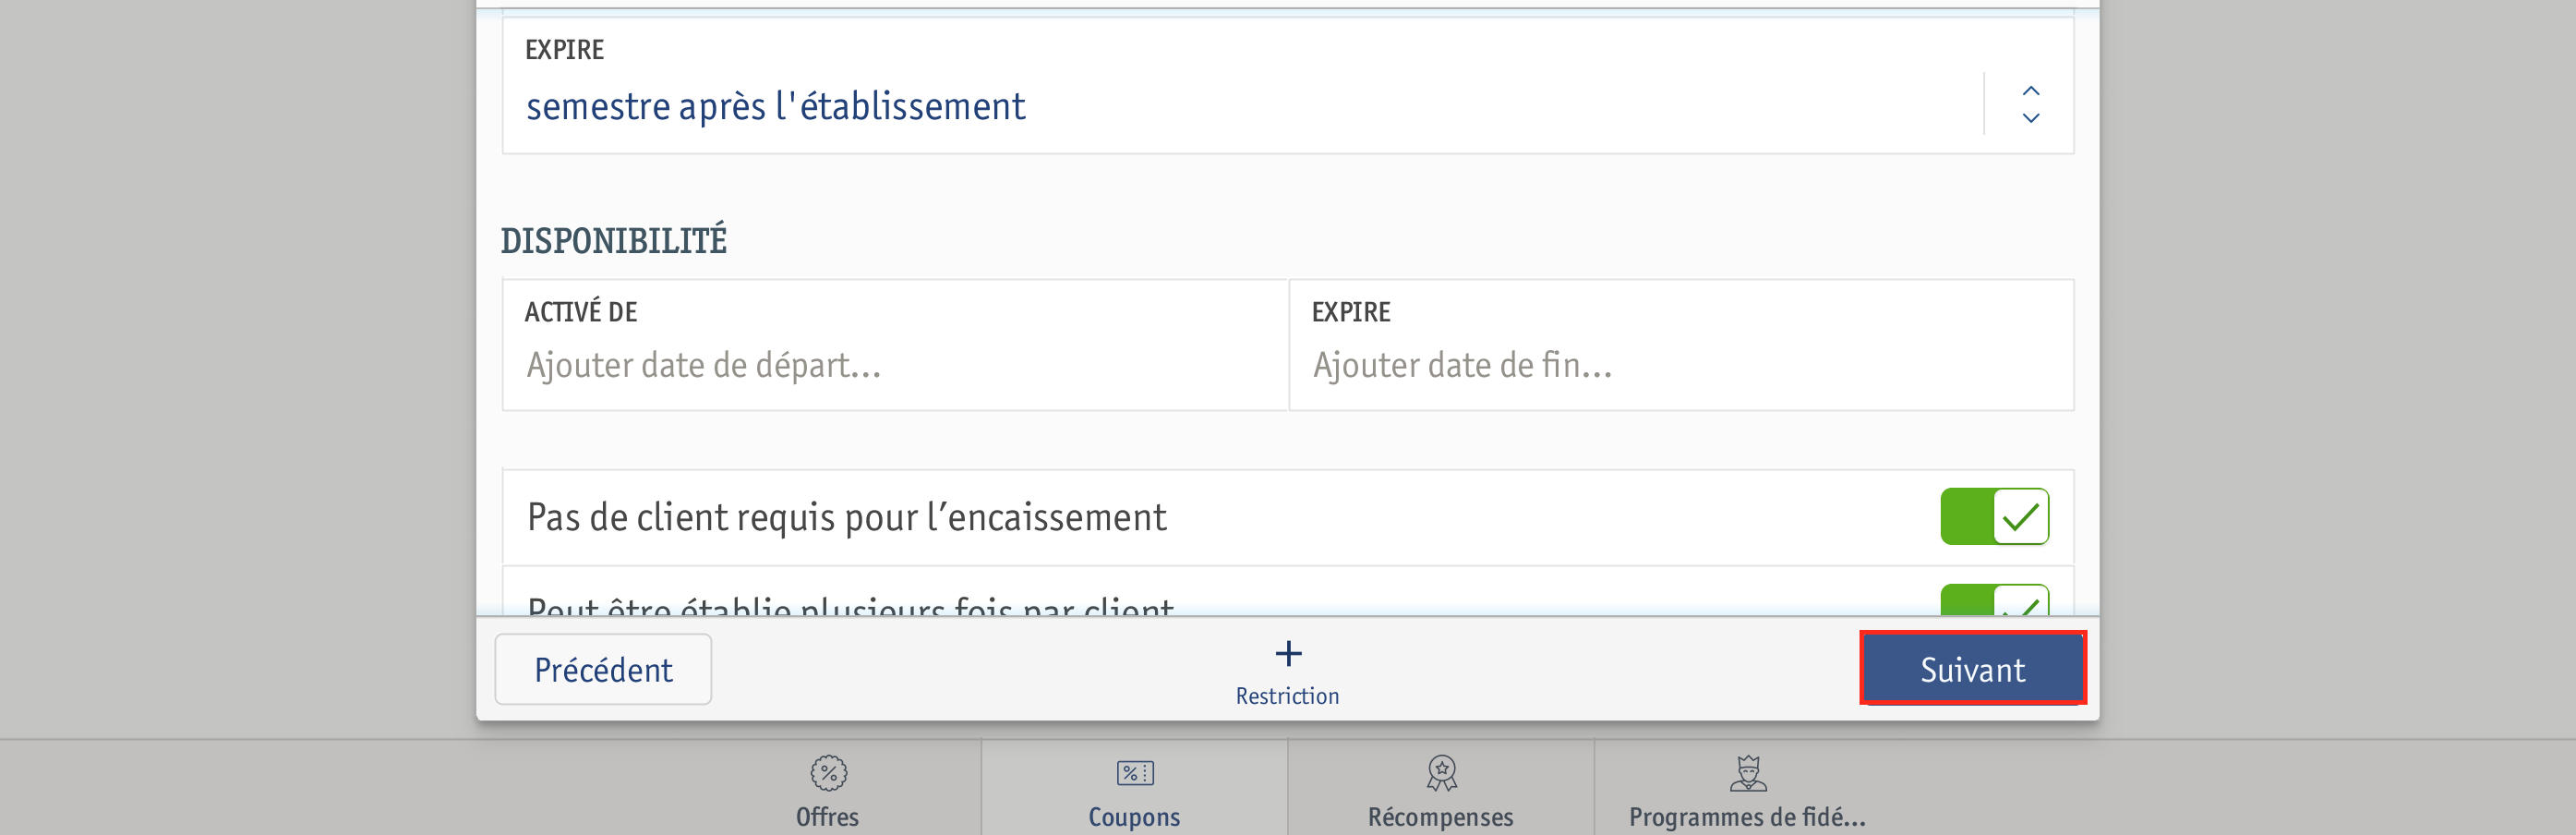The width and height of the screenshot is (2576, 835).
Task: Open the semestre après l'établissement dropdown
Action: [x=1288, y=86]
